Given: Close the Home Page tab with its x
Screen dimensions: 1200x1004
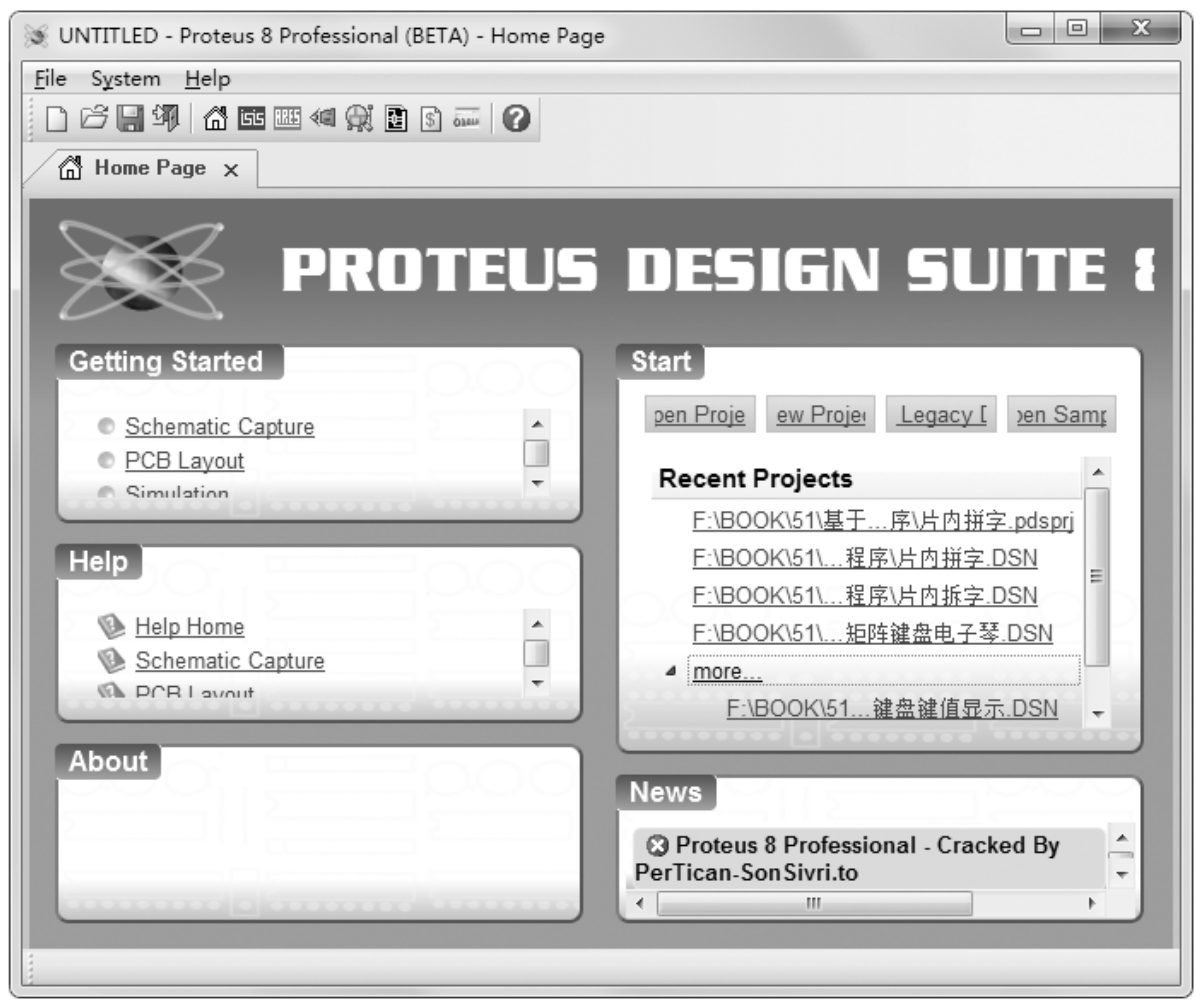Looking at the screenshot, I should pyautogui.click(x=230, y=170).
